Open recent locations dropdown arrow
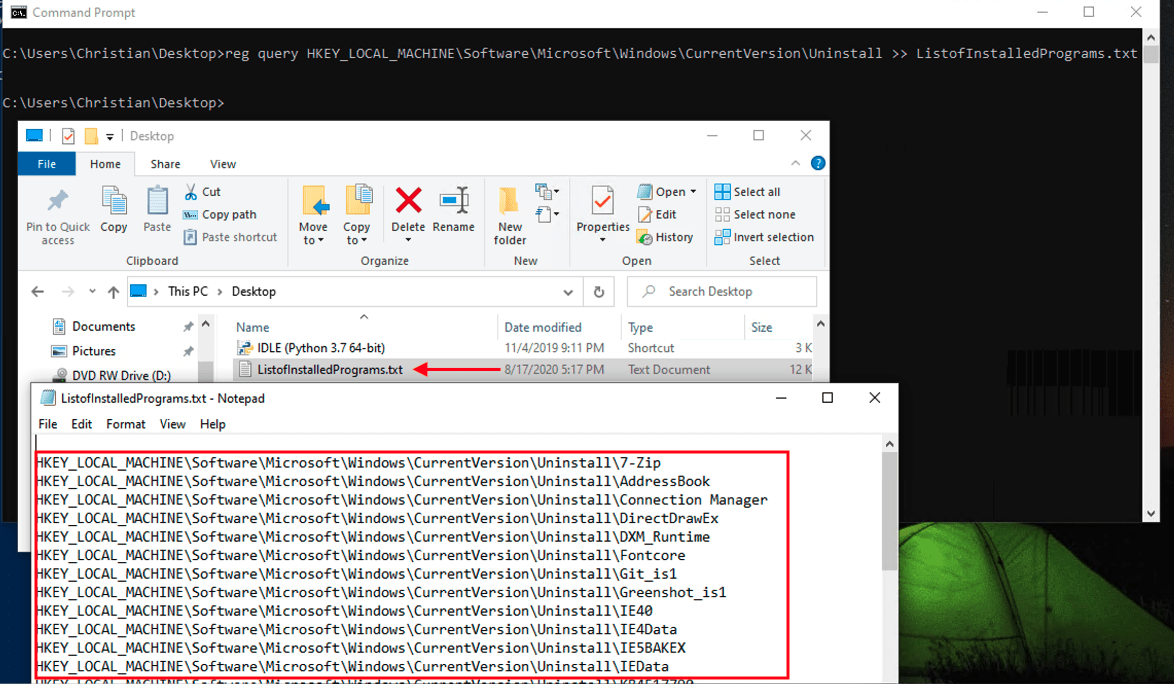Screen dimensions: 1174x684 92,292
